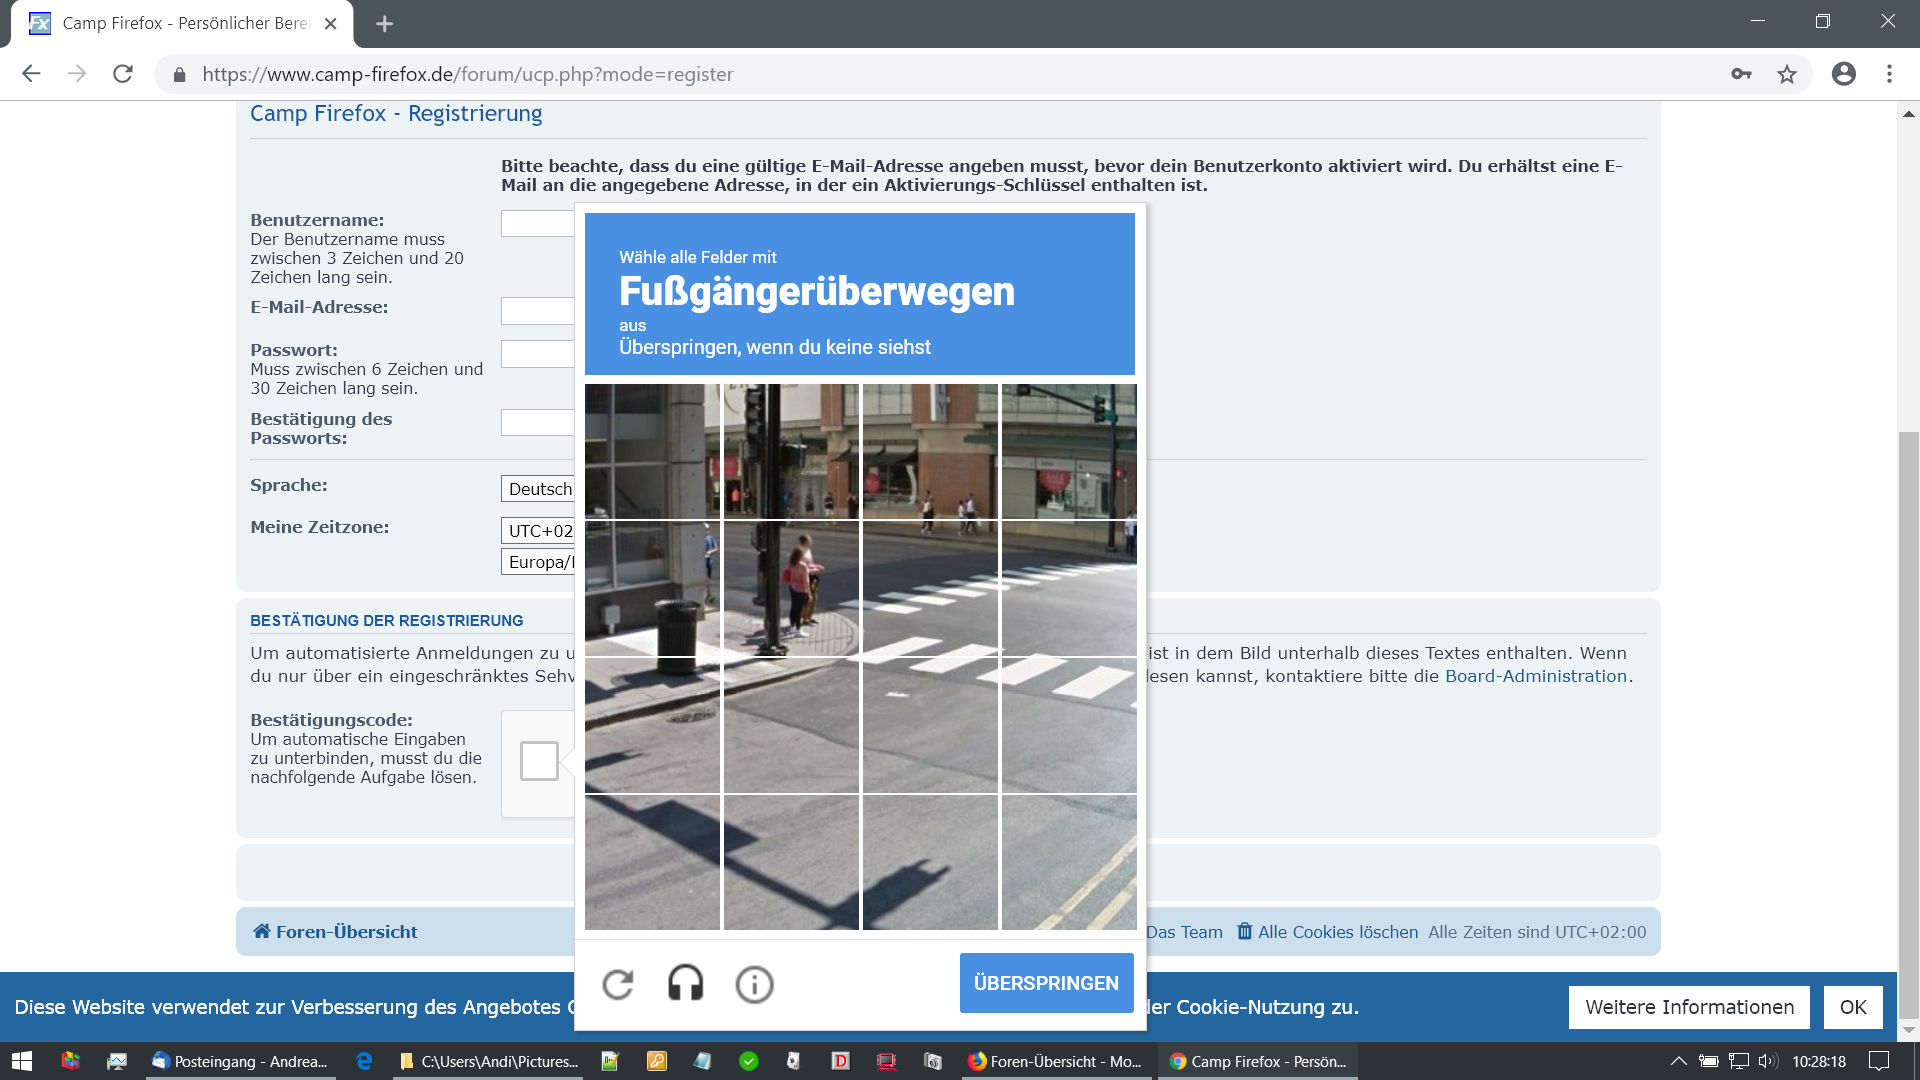The height and width of the screenshot is (1080, 1920).
Task: Switch to the Foren-Übersicht Firefox taskbar window
Action: pyautogui.click(x=1055, y=1061)
